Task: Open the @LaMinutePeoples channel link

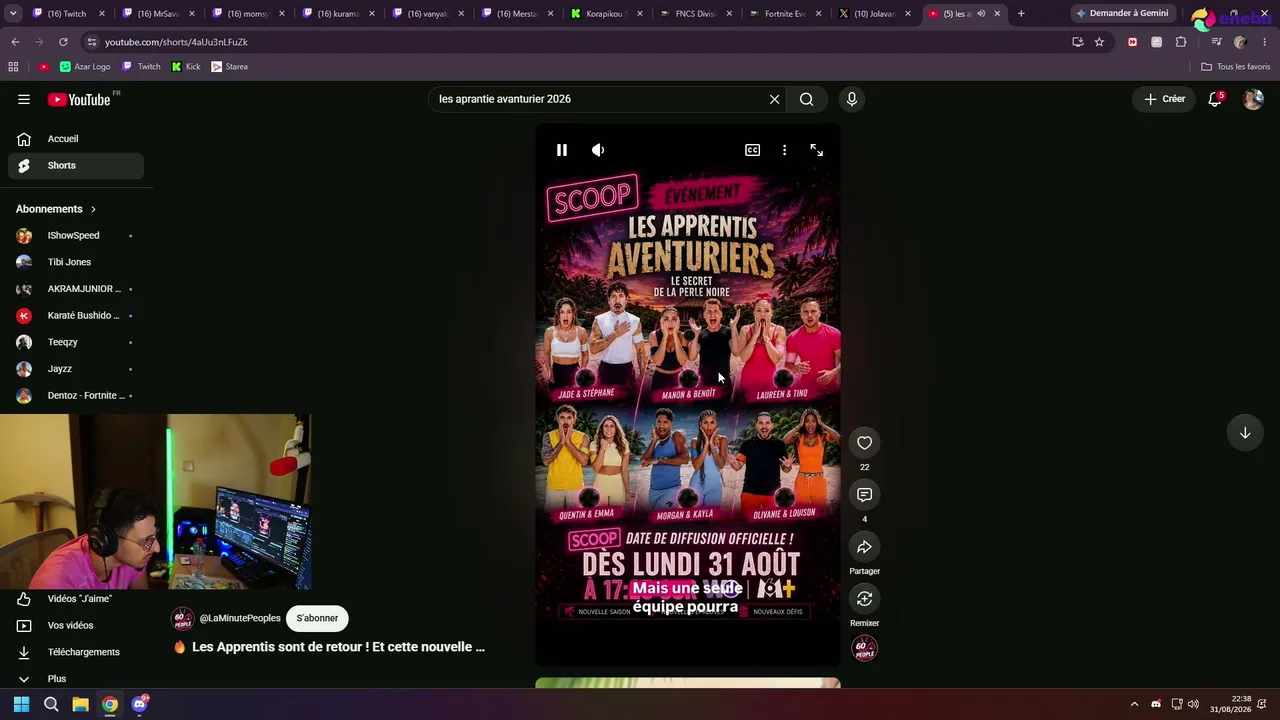Action: tap(240, 618)
